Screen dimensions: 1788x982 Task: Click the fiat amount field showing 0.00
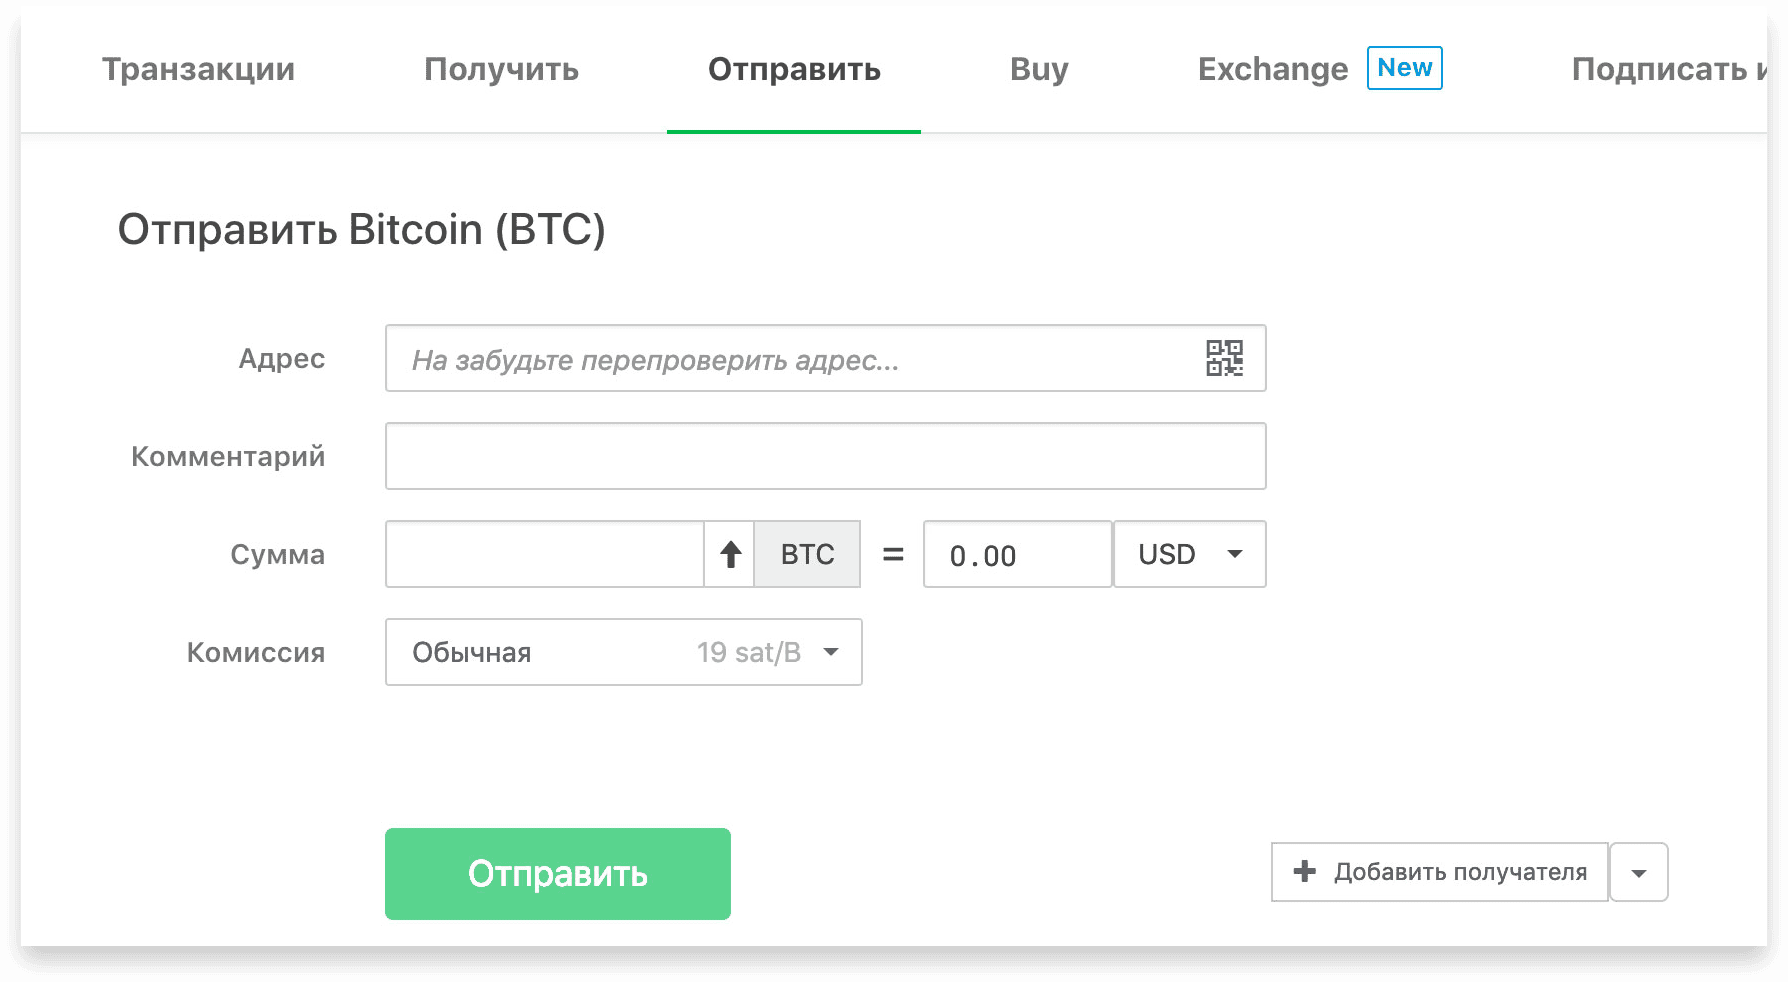[1018, 554]
